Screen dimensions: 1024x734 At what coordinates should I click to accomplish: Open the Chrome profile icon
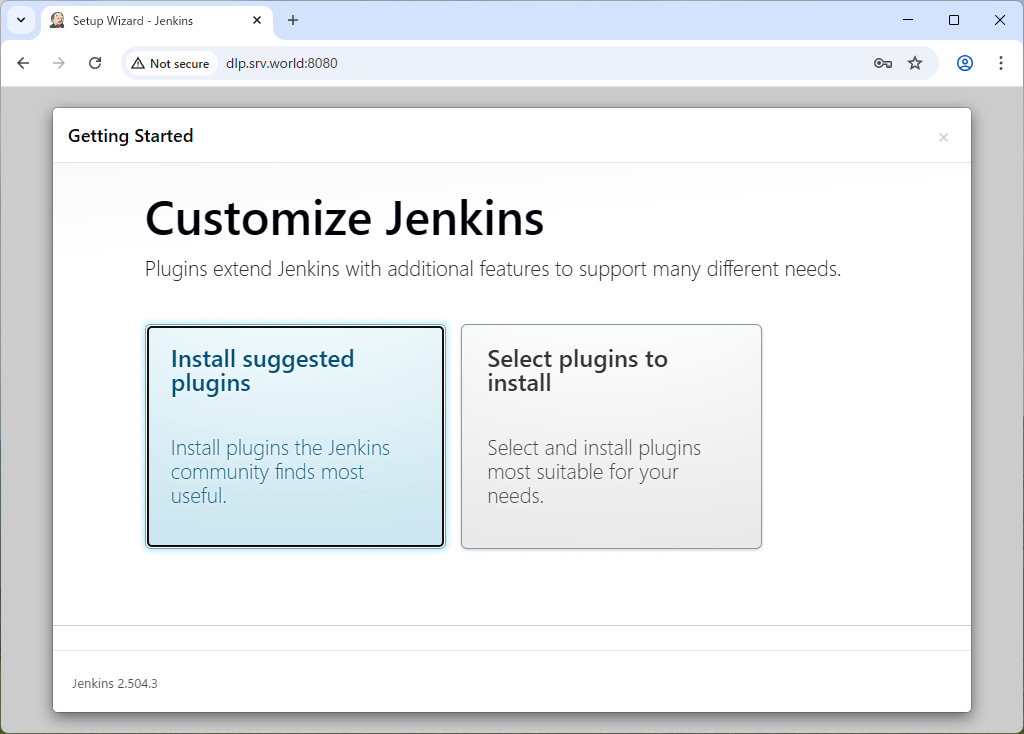[x=965, y=63]
